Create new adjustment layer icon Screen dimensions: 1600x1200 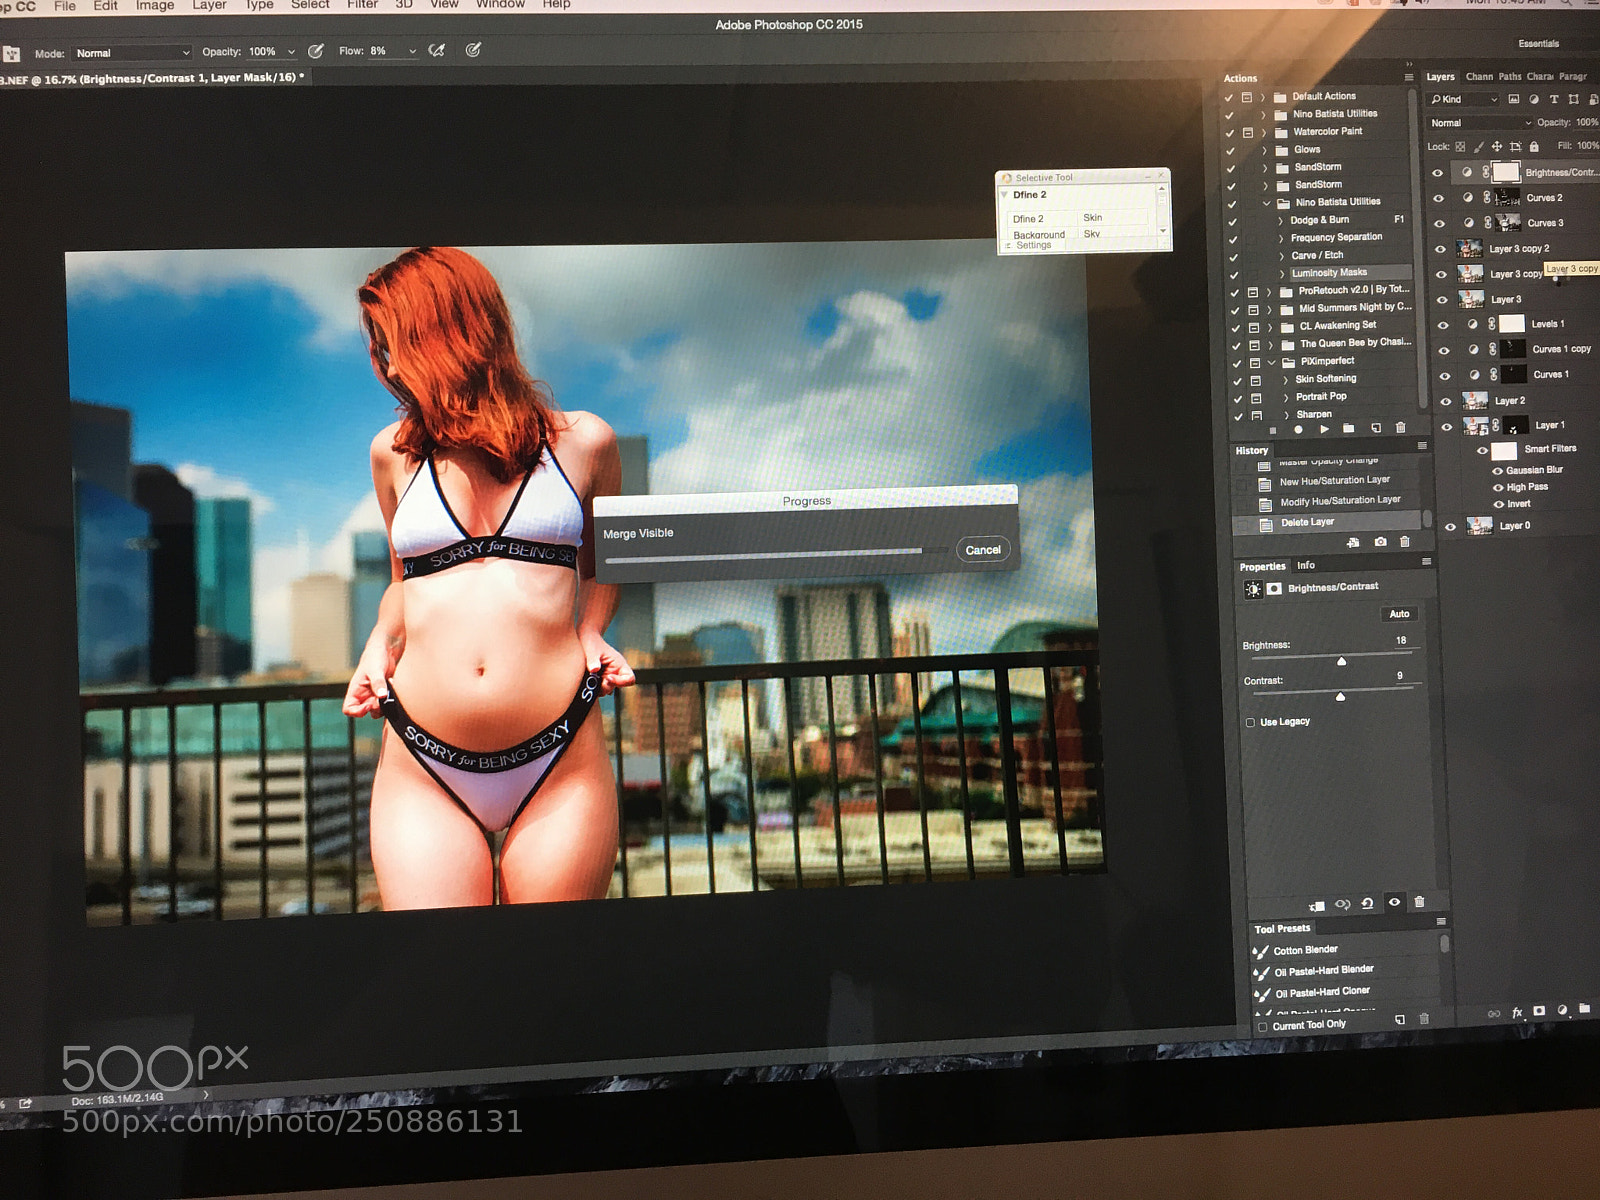click(x=1562, y=1010)
